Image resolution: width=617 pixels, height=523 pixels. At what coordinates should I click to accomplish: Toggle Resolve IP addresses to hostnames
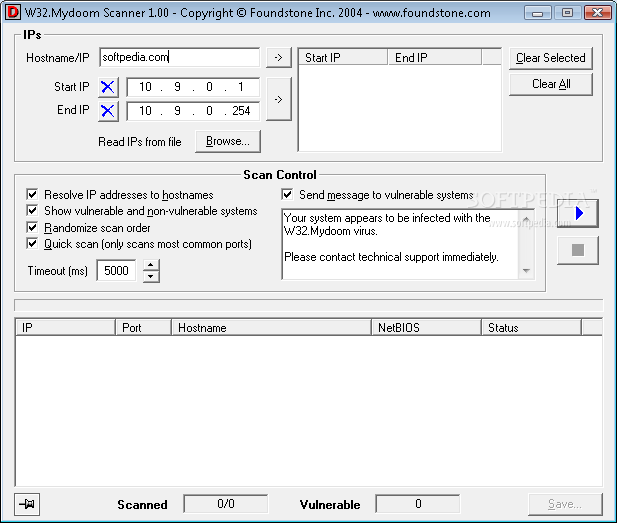pyautogui.click(x=32, y=194)
